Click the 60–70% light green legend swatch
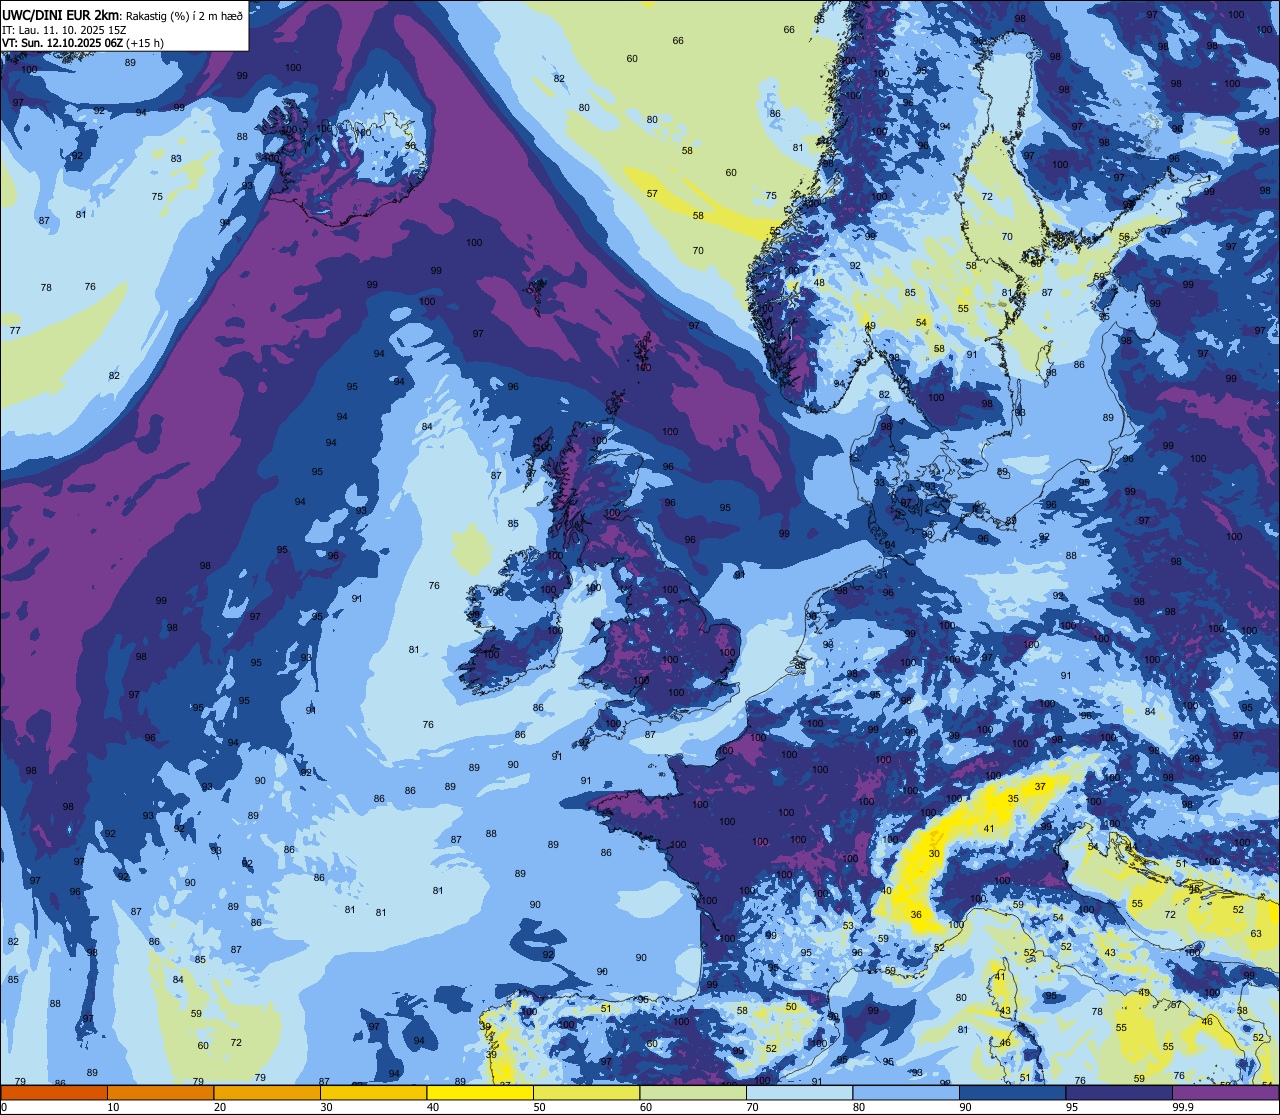The height and width of the screenshot is (1115, 1280). 693,1092
